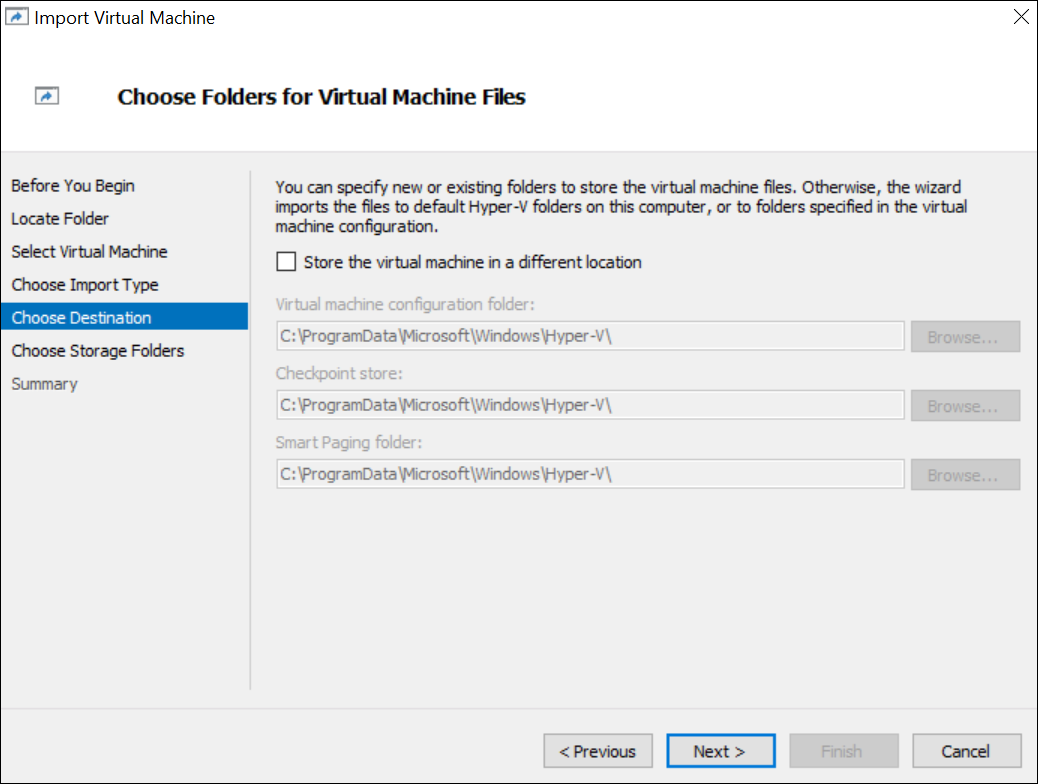Select the Choose Destination step
The image size is (1038, 784).
pyautogui.click(x=82, y=318)
